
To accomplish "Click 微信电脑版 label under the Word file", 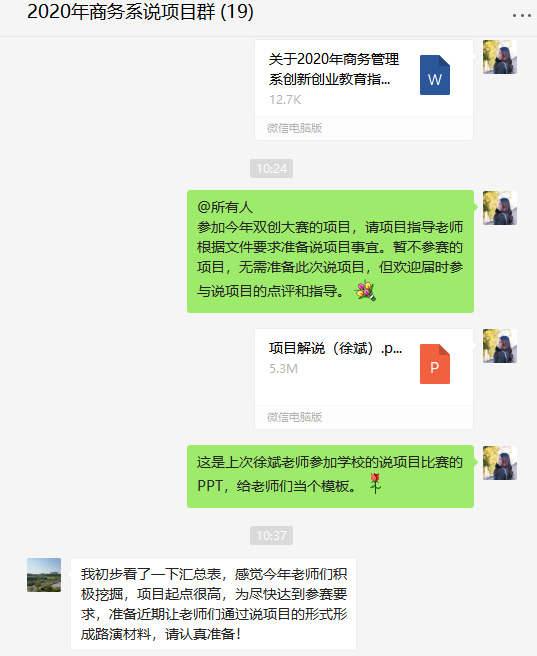I will click(x=294, y=128).
